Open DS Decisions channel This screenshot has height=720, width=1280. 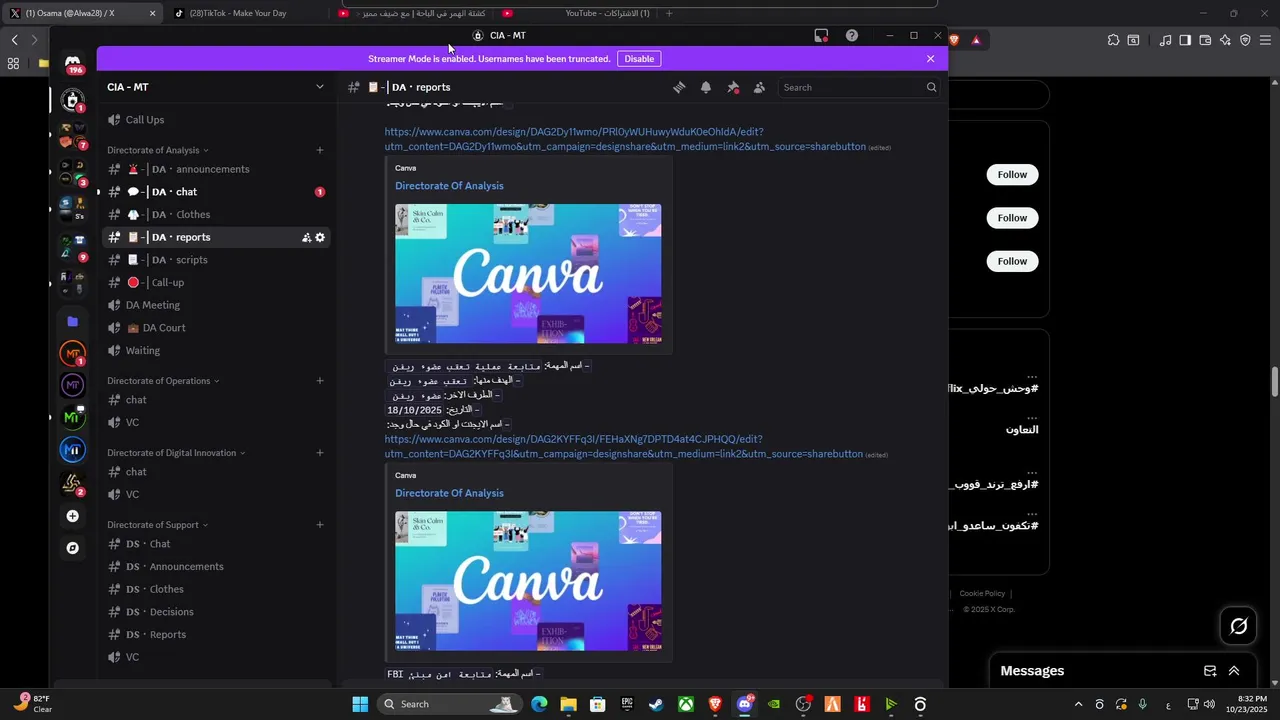(215, 612)
